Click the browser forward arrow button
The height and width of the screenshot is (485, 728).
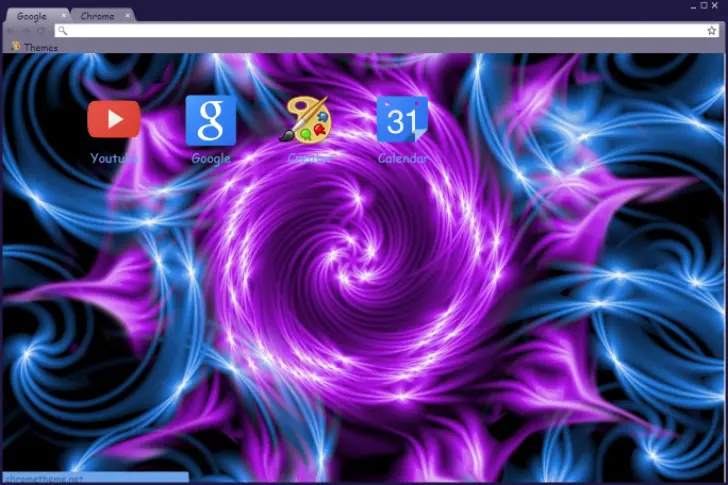(x=26, y=31)
